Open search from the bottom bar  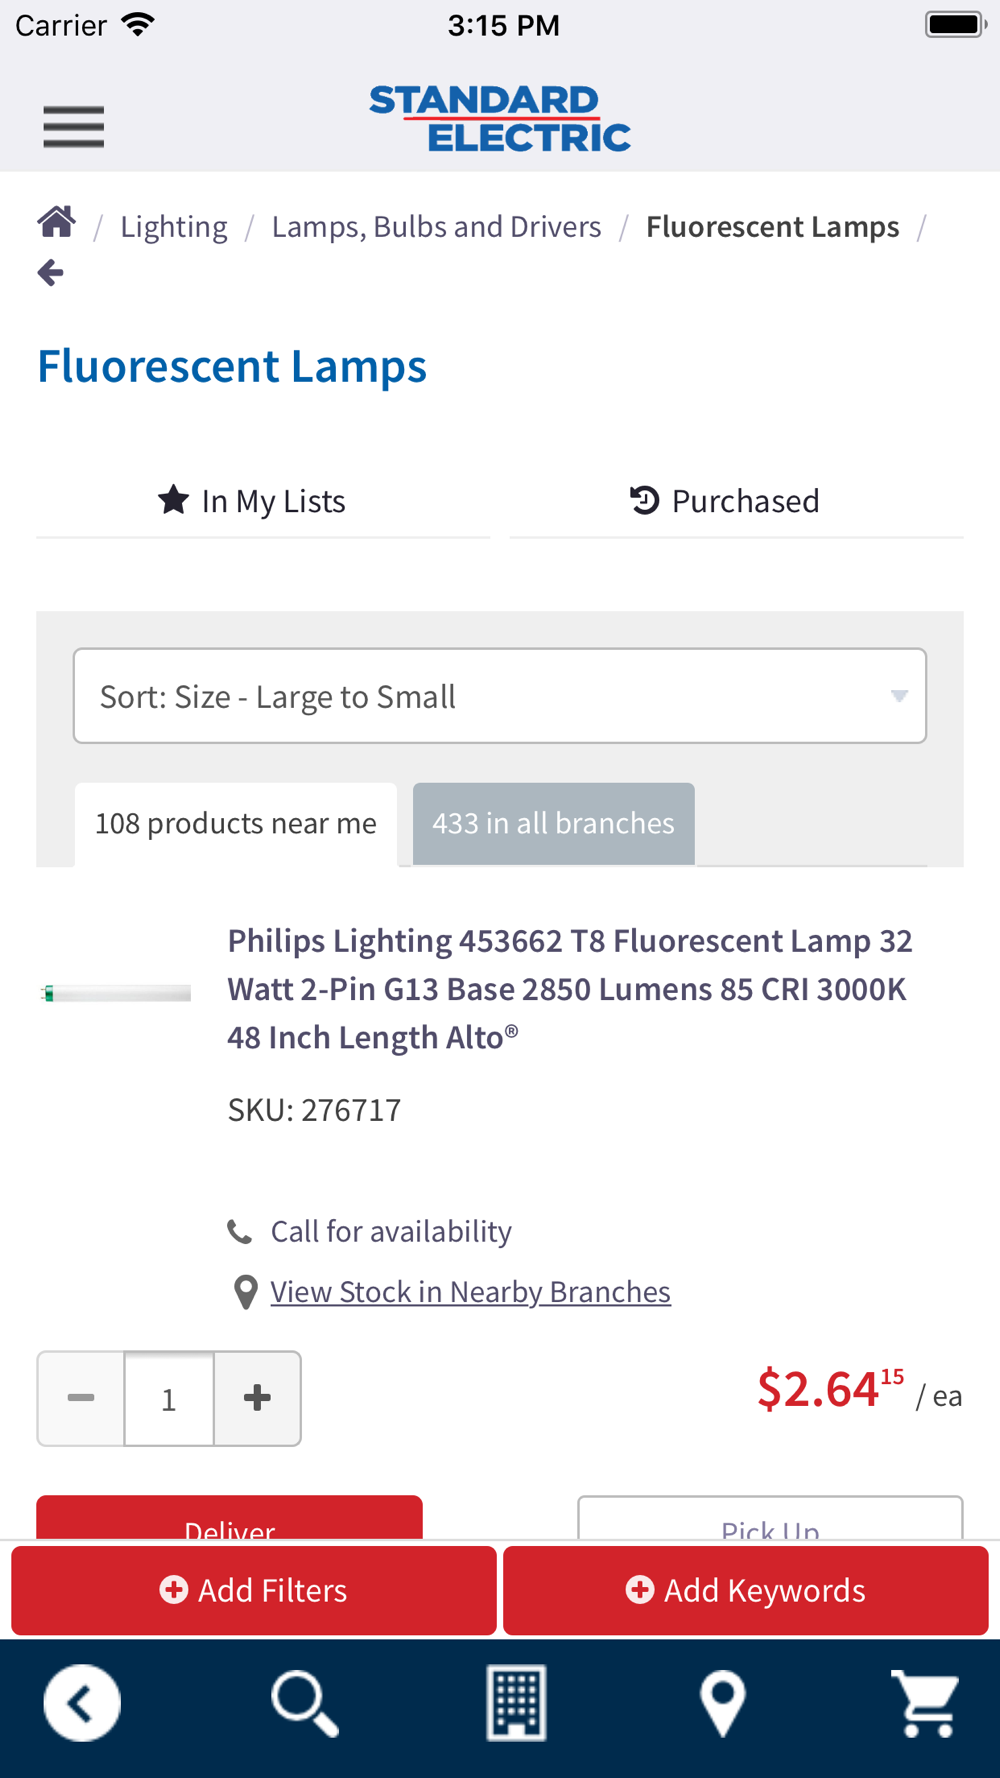304,1702
